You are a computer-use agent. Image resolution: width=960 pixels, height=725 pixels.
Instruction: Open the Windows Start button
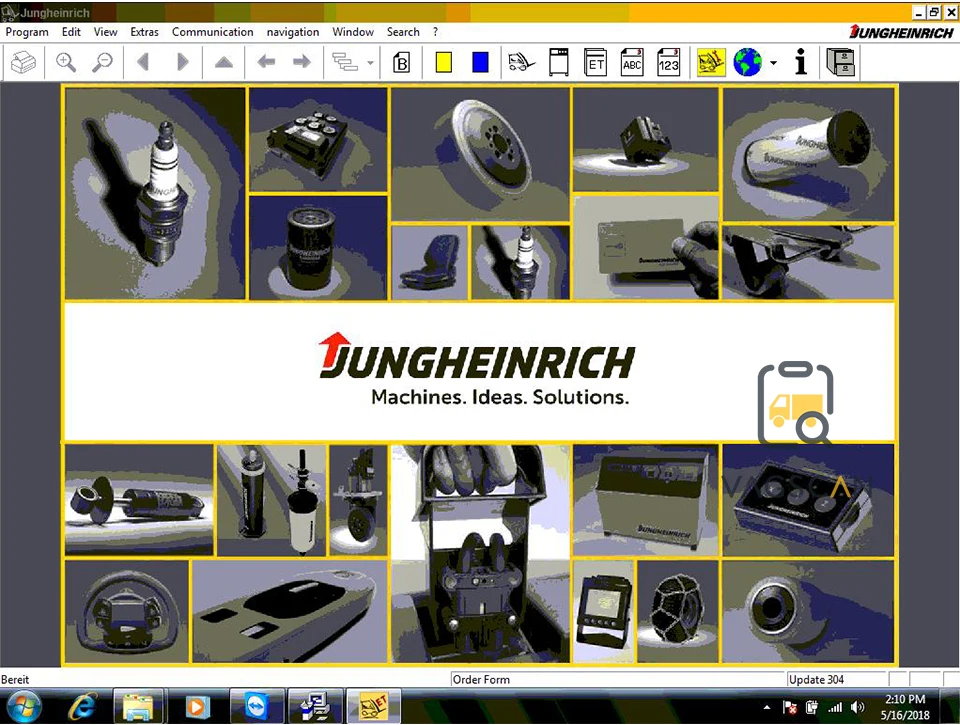[23, 707]
